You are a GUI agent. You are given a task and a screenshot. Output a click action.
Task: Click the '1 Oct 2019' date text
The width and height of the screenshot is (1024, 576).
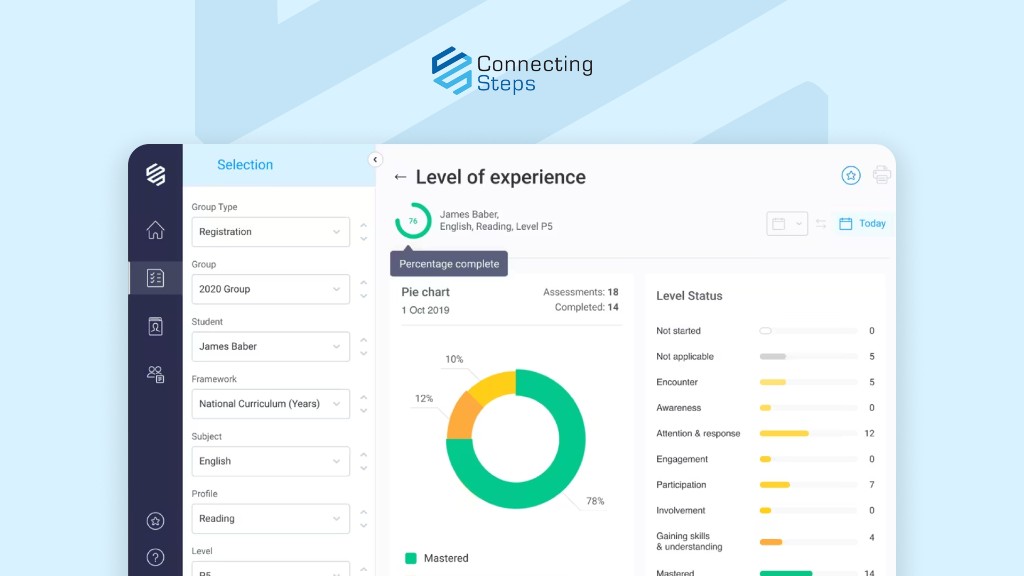tap(425, 310)
